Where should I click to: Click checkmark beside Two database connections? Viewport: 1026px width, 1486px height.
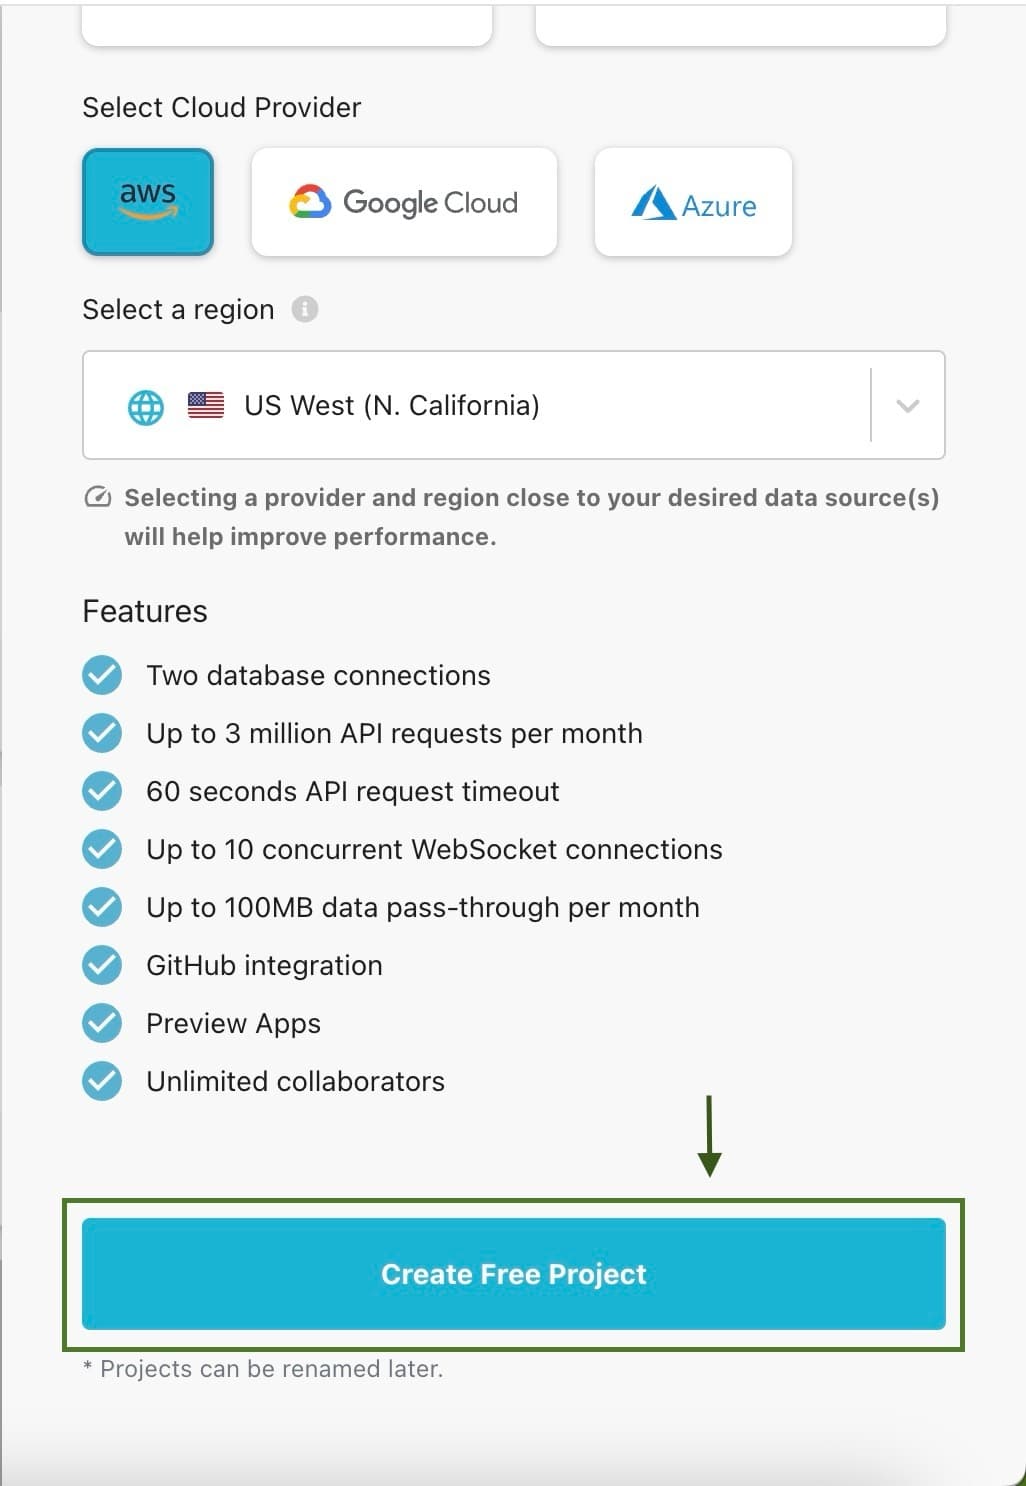(102, 676)
